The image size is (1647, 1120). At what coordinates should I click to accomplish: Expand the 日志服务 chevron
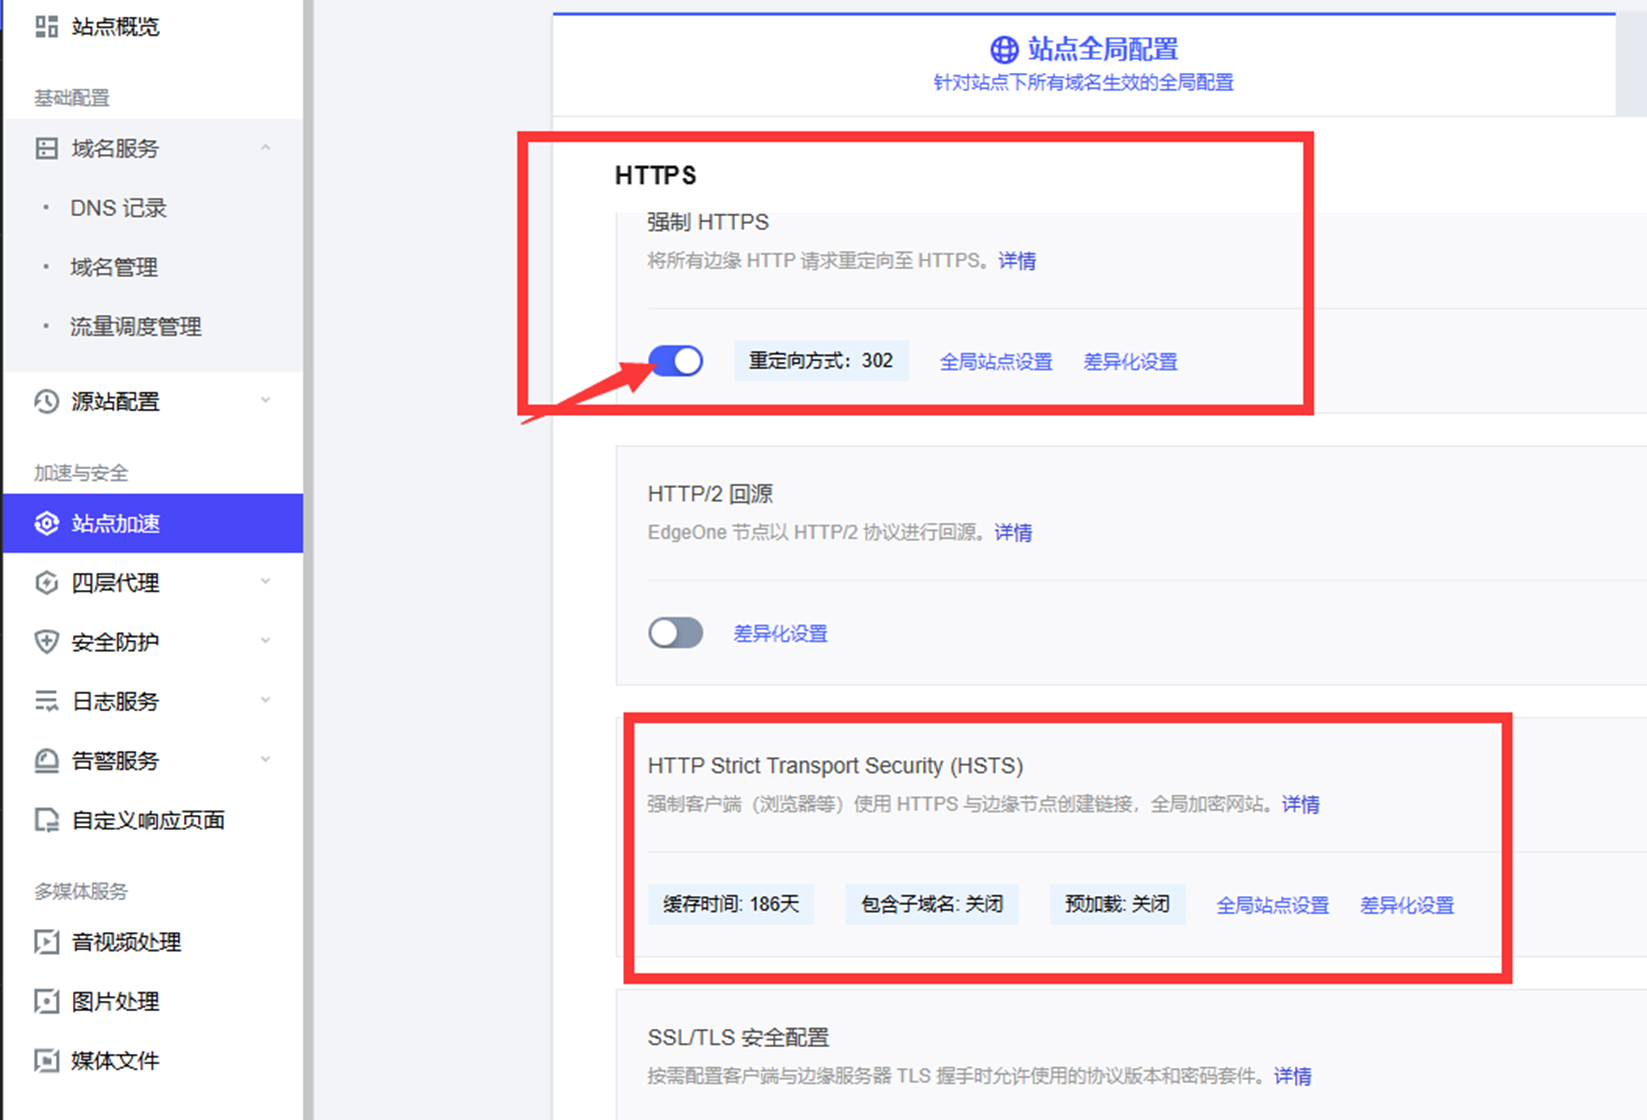(x=265, y=700)
